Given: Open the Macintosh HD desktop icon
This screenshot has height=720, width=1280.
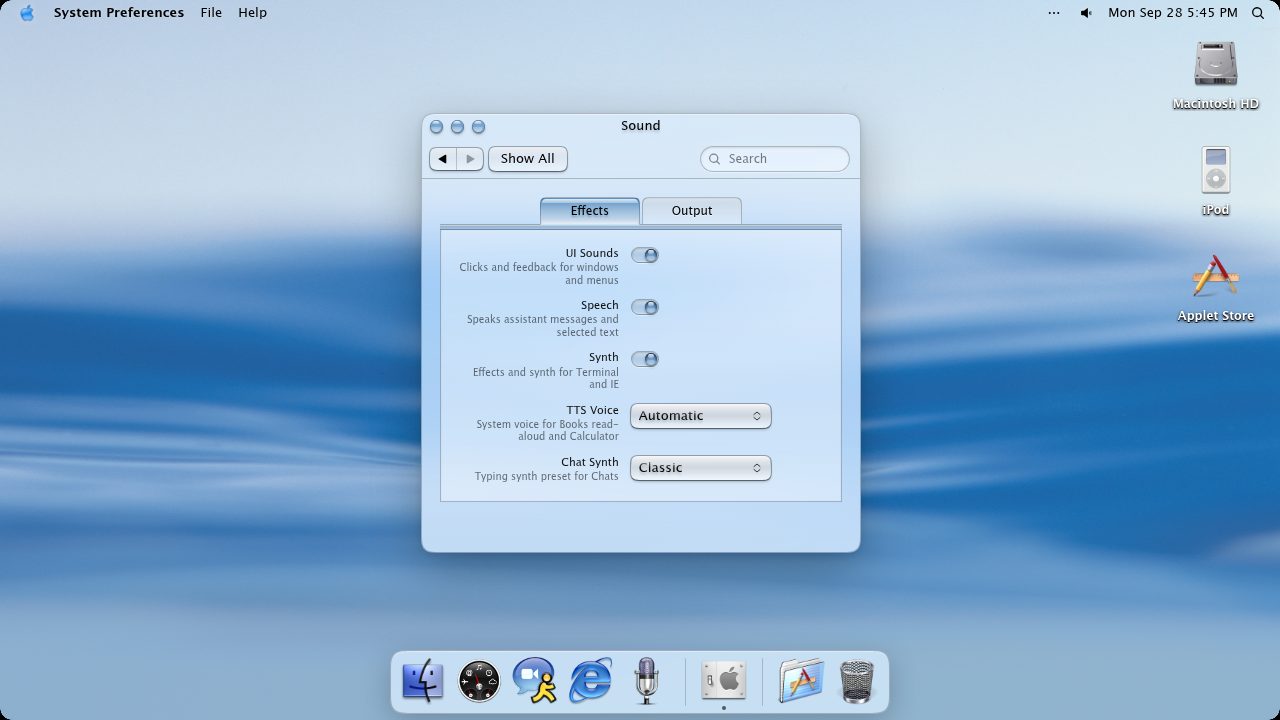Looking at the screenshot, I should [x=1216, y=76].
